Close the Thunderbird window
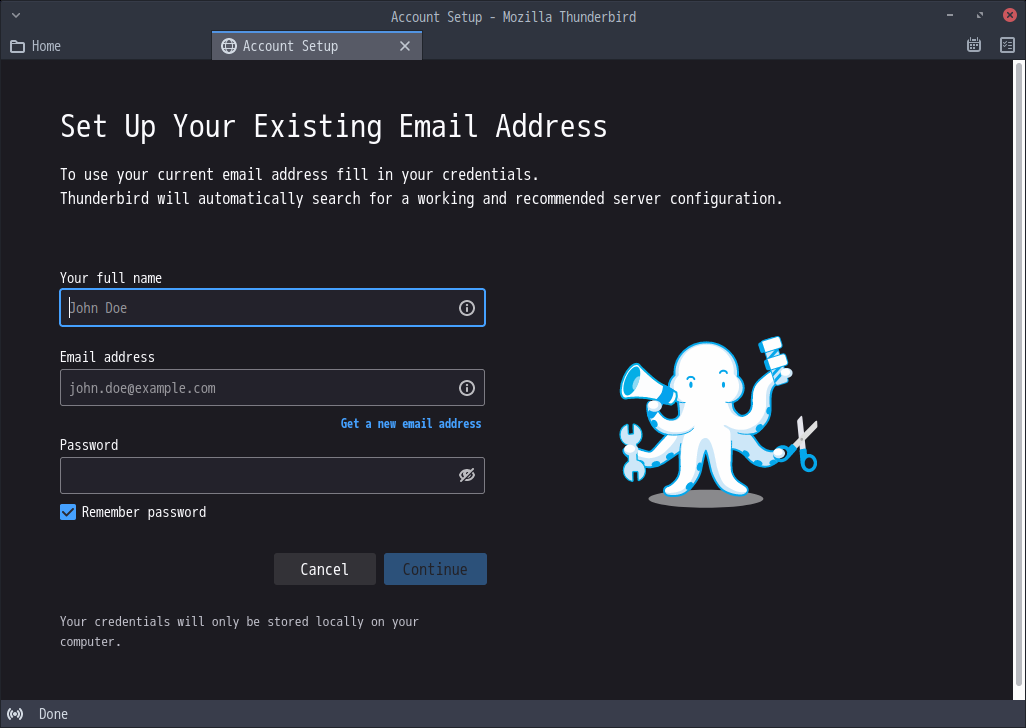Screen dimensions: 1026x728 [1010, 15]
